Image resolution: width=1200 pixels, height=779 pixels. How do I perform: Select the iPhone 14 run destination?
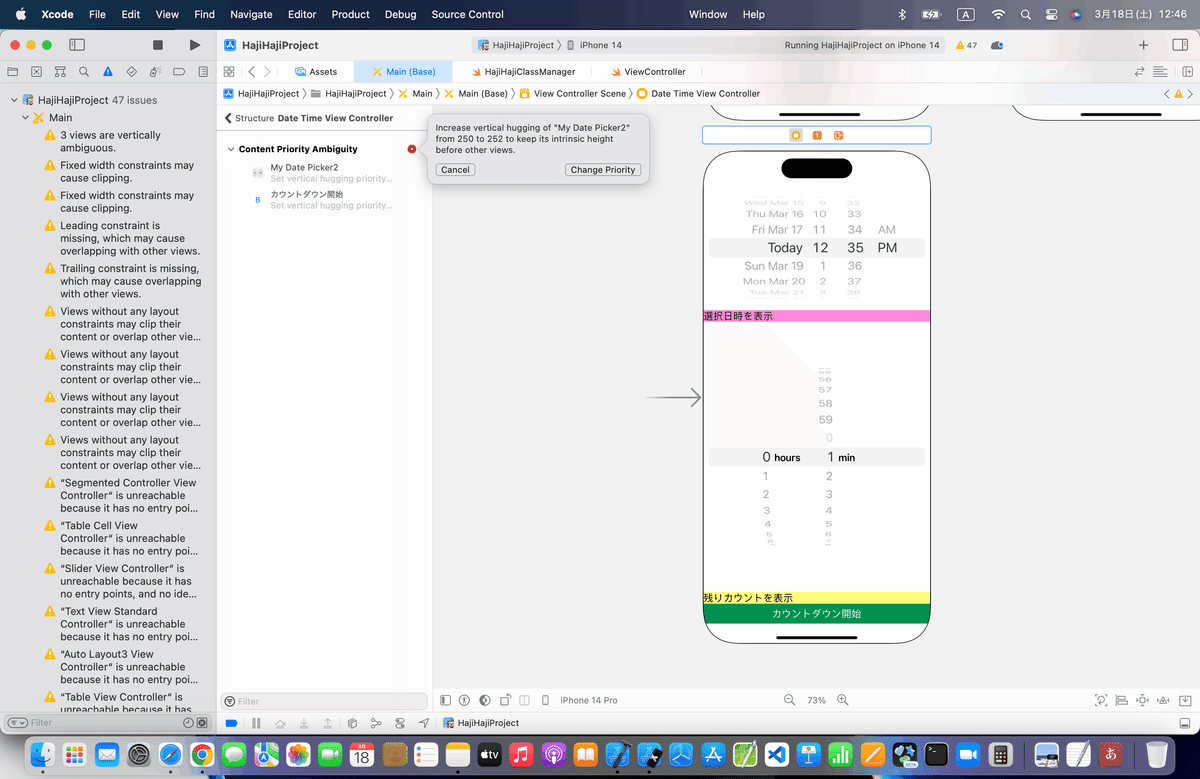(x=594, y=45)
